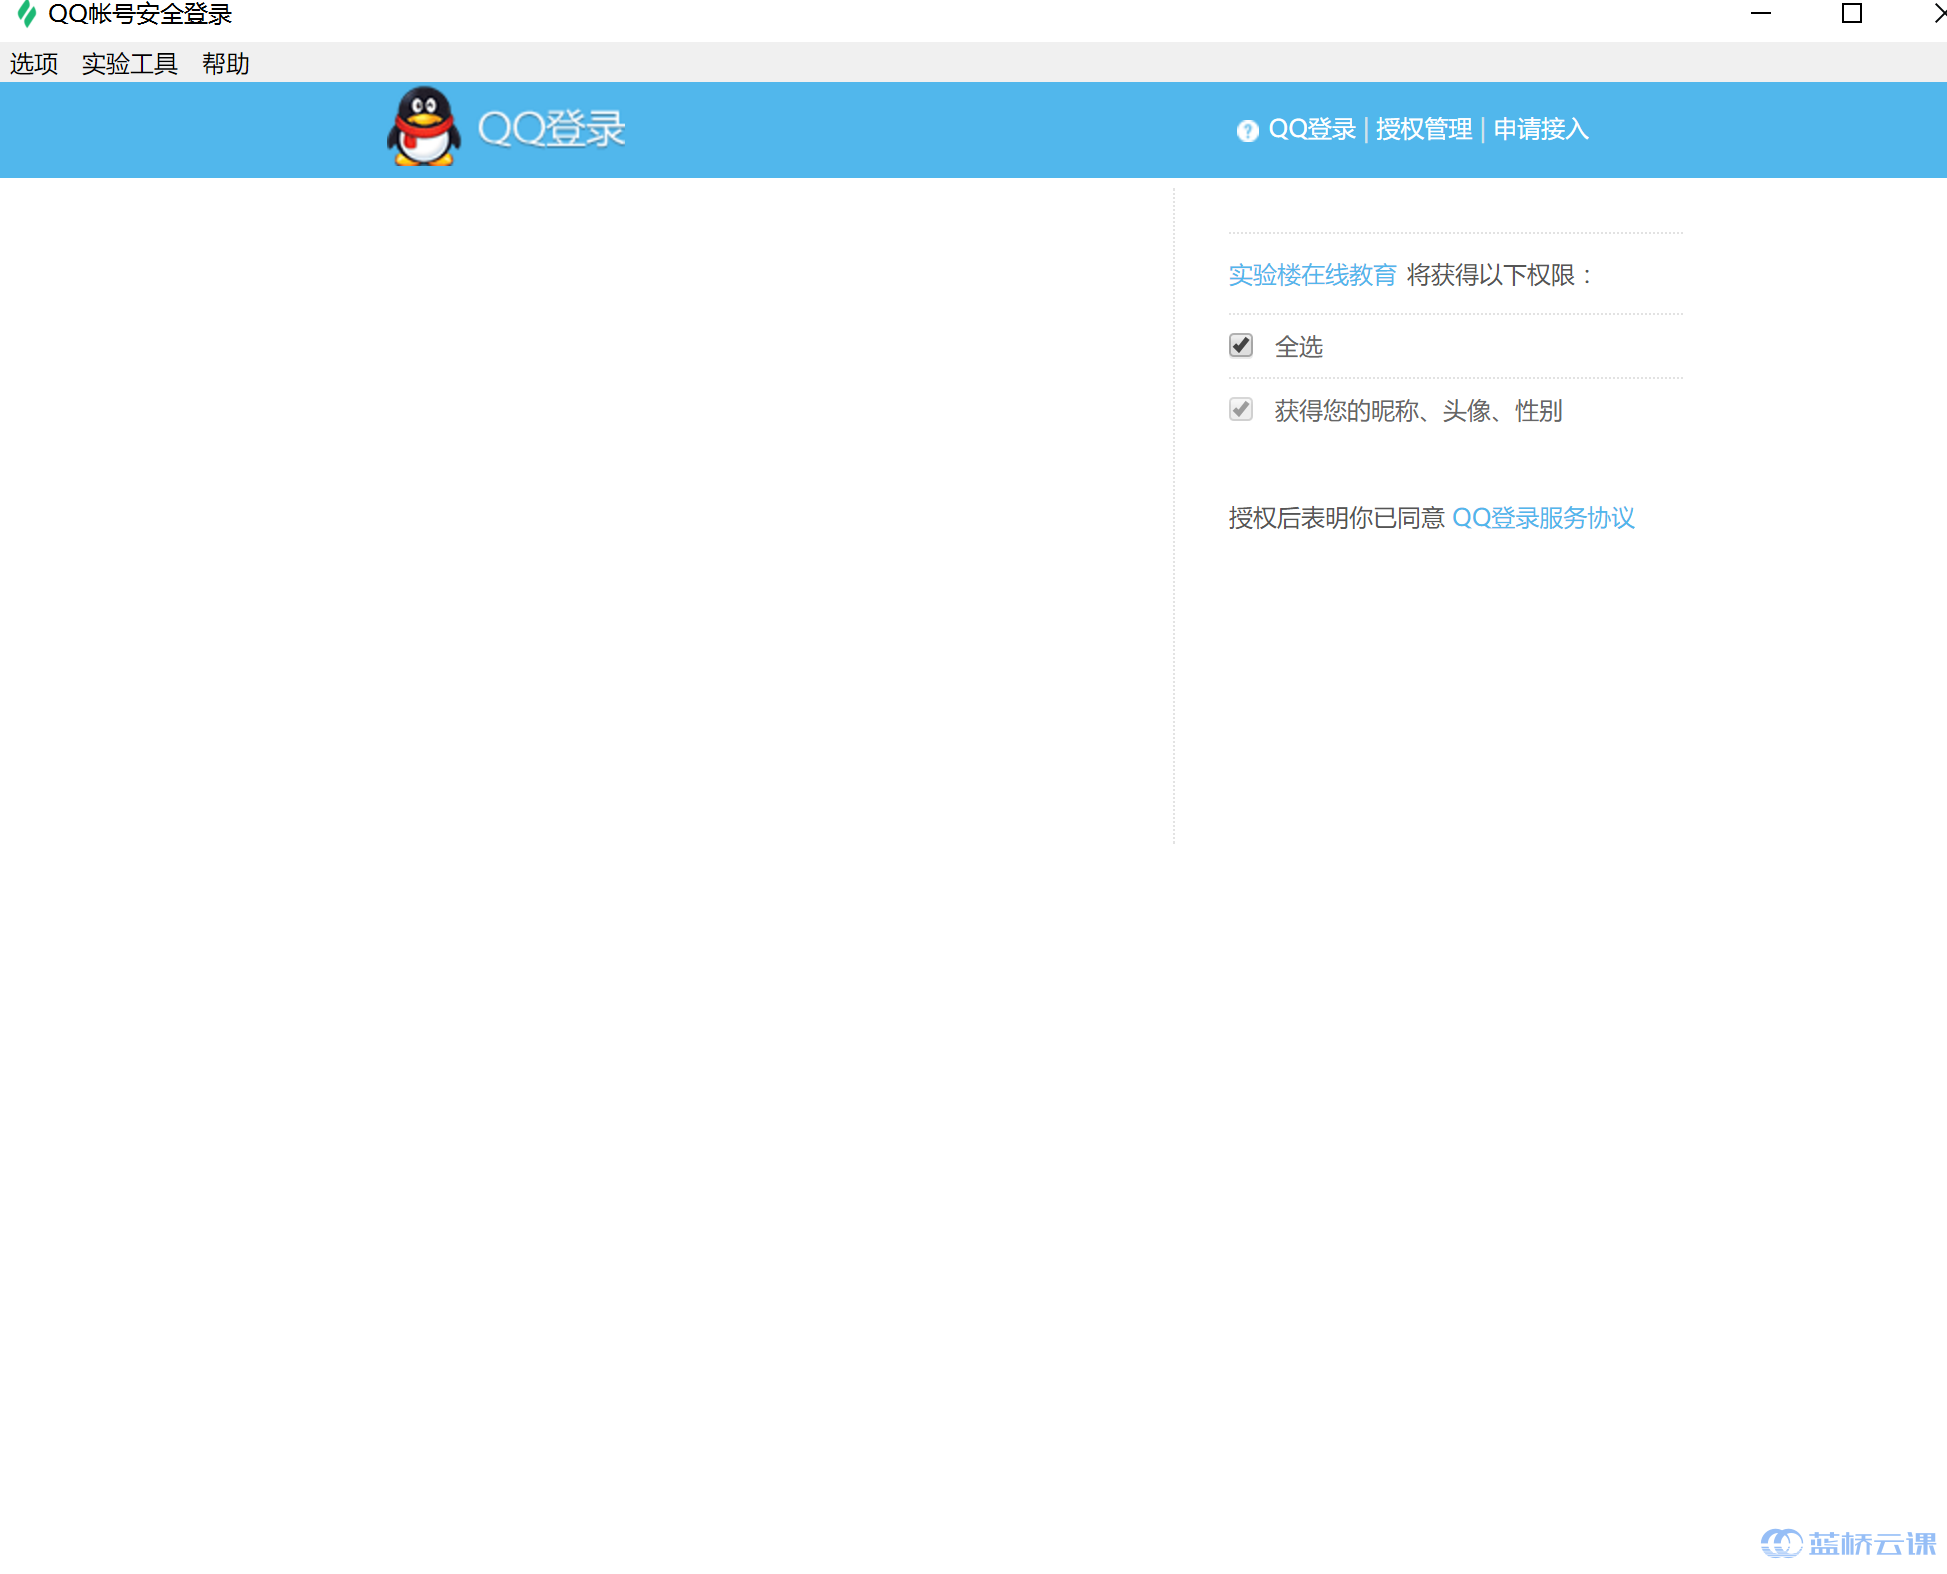The height and width of the screenshot is (1574, 1947).
Task: Click the QQ登录 banner title text
Action: [552, 129]
